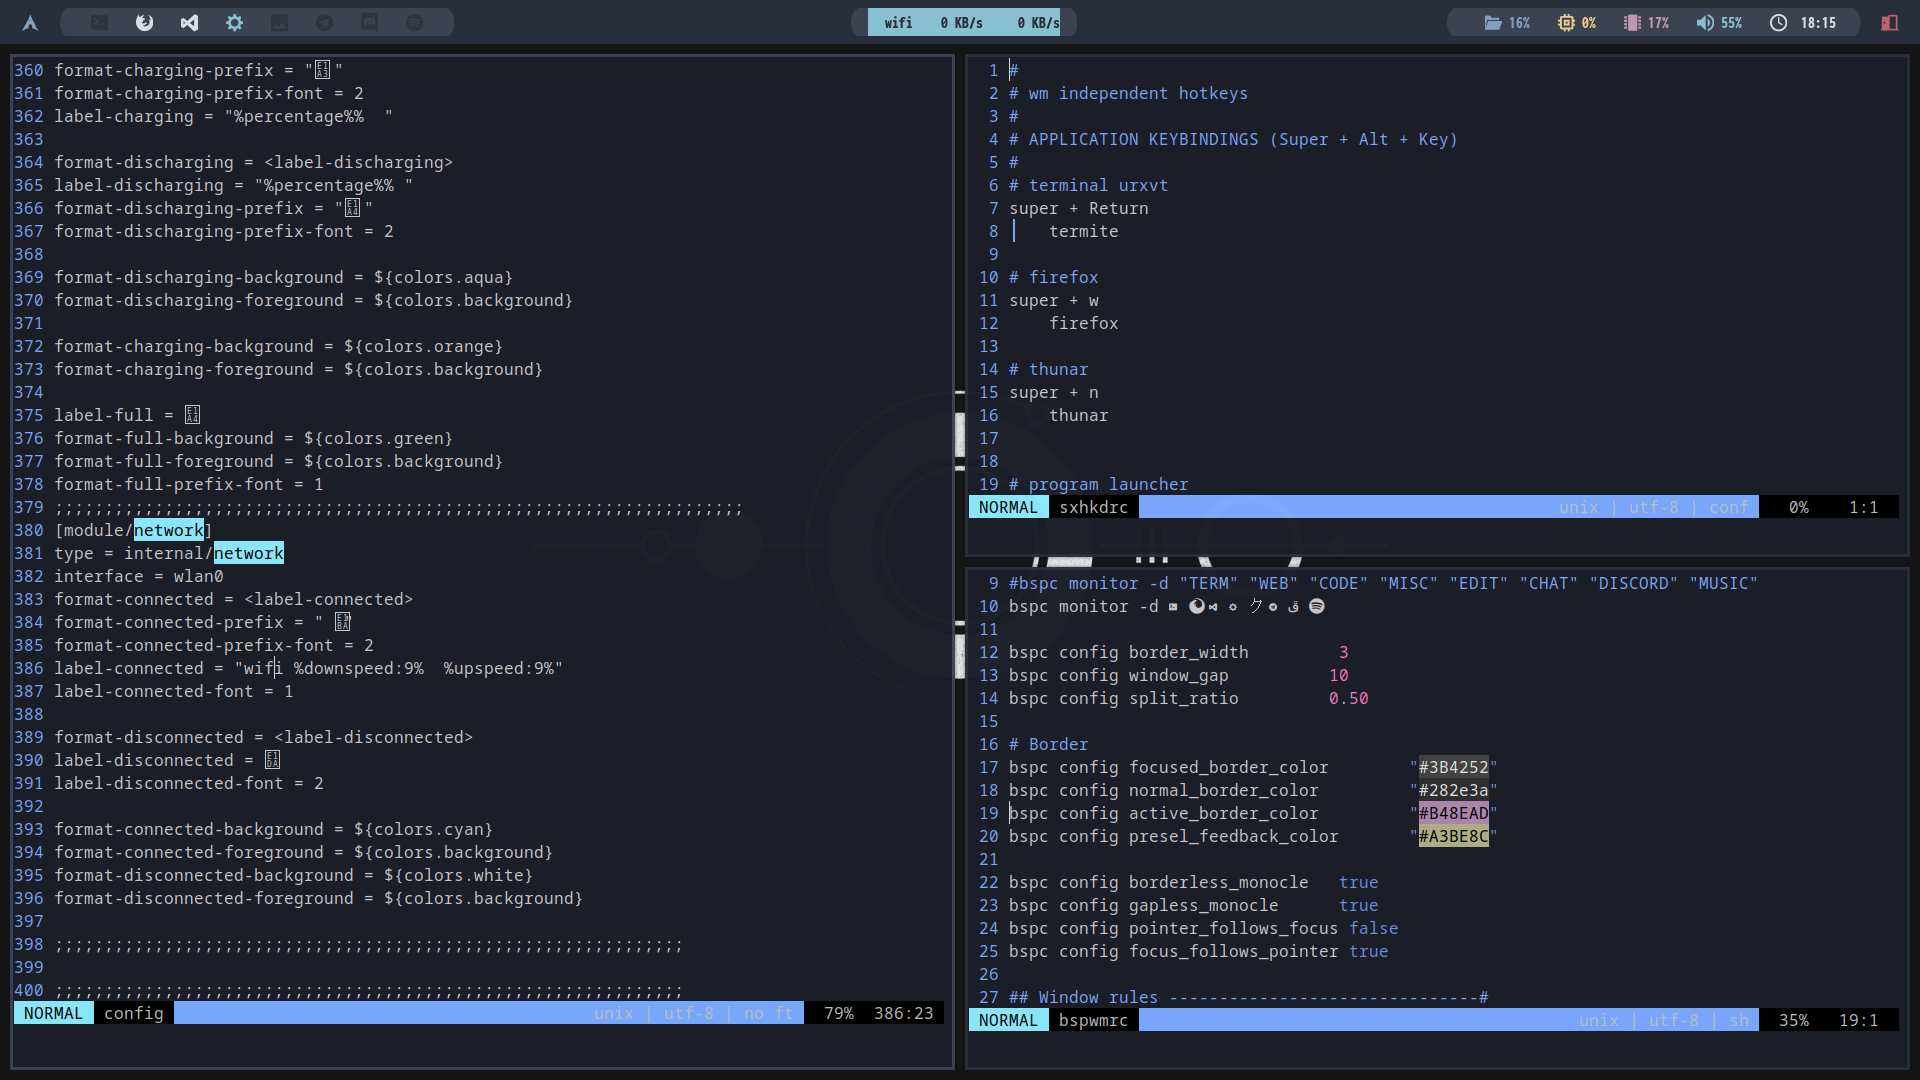Screen dimensions: 1920x1080
Task: Click highlighted 'network' in internal/network line
Action: tap(249, 553)
